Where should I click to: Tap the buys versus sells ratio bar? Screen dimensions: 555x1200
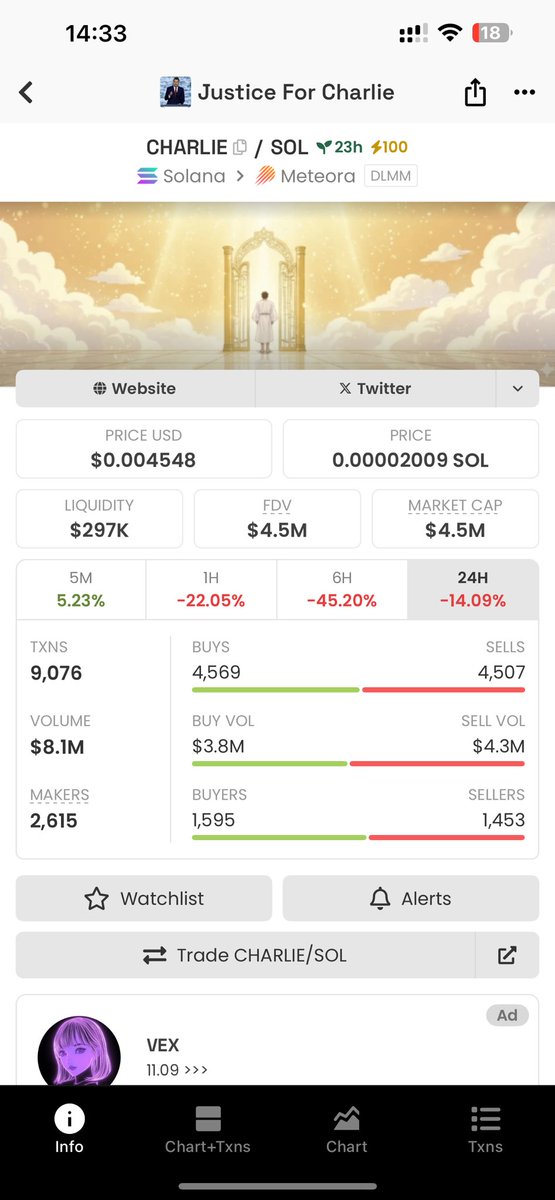point(358,690)
